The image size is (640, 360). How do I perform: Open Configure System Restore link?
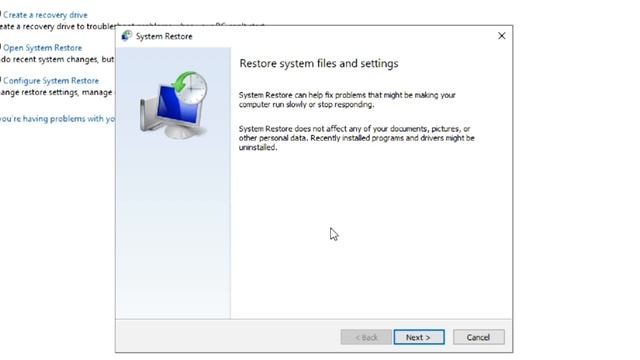click(51, 80)
